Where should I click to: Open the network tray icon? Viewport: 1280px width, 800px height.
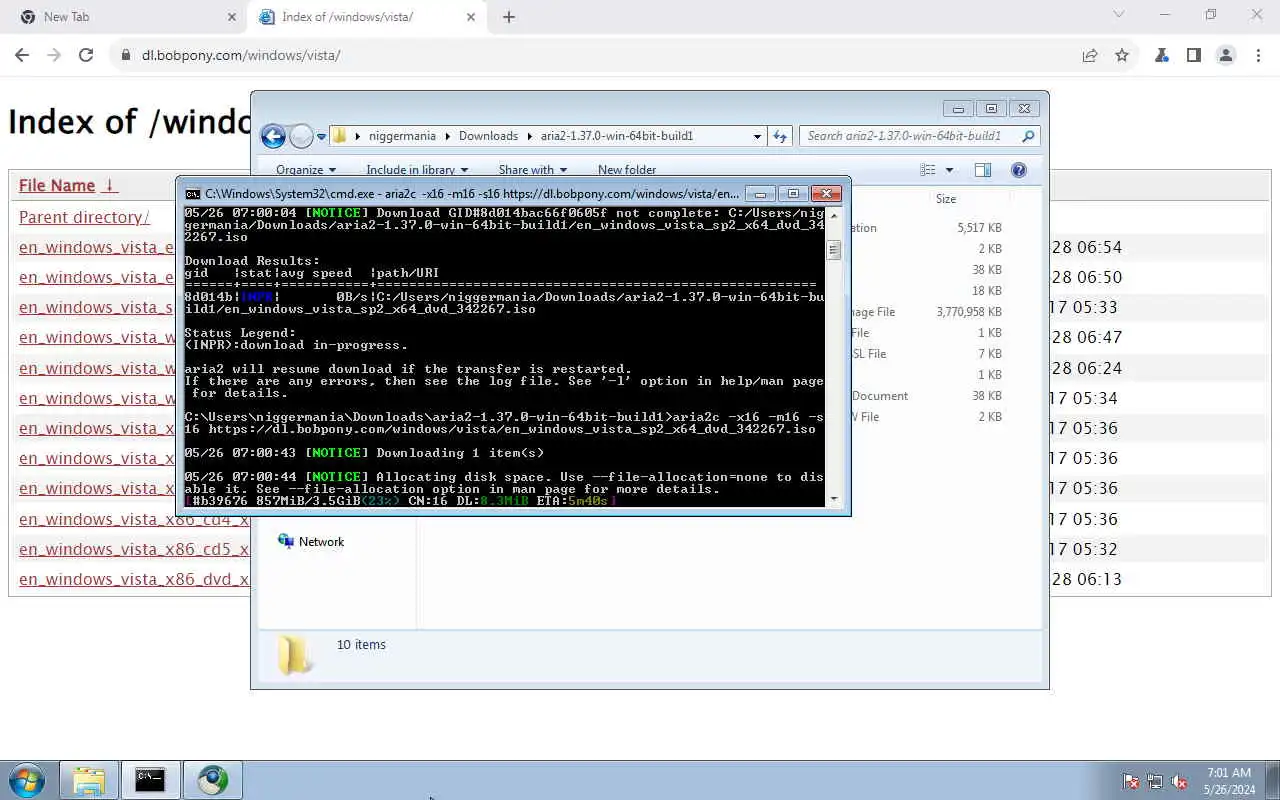click(1155, 781)
